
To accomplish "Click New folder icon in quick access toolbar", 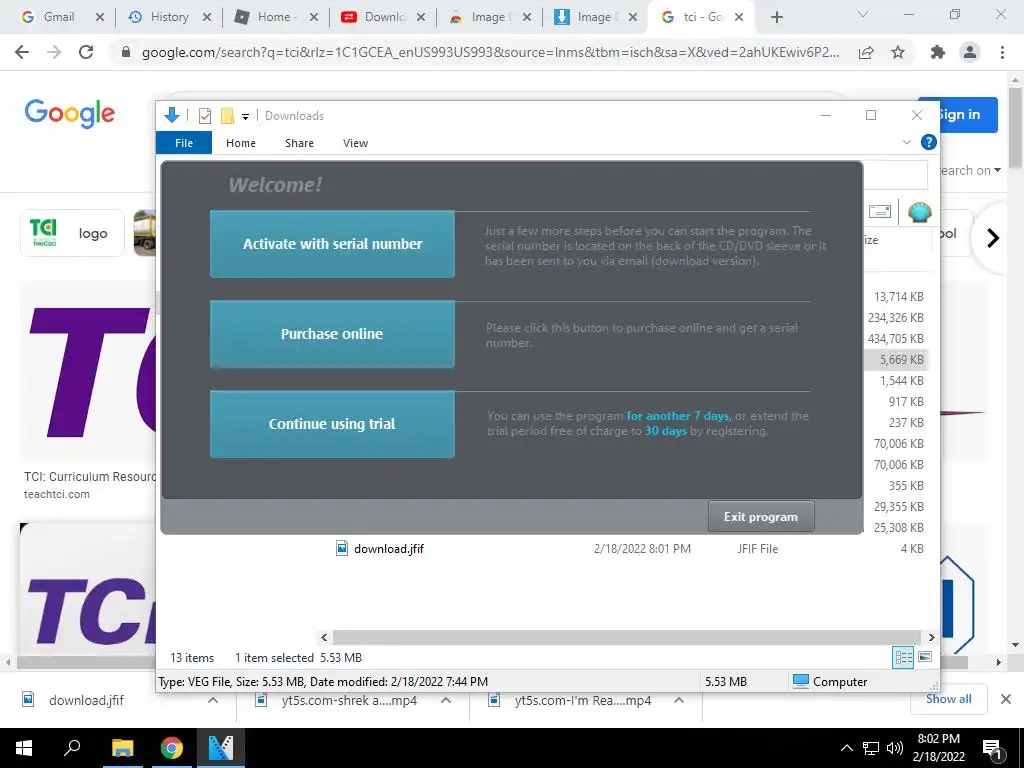I will 227,116.
